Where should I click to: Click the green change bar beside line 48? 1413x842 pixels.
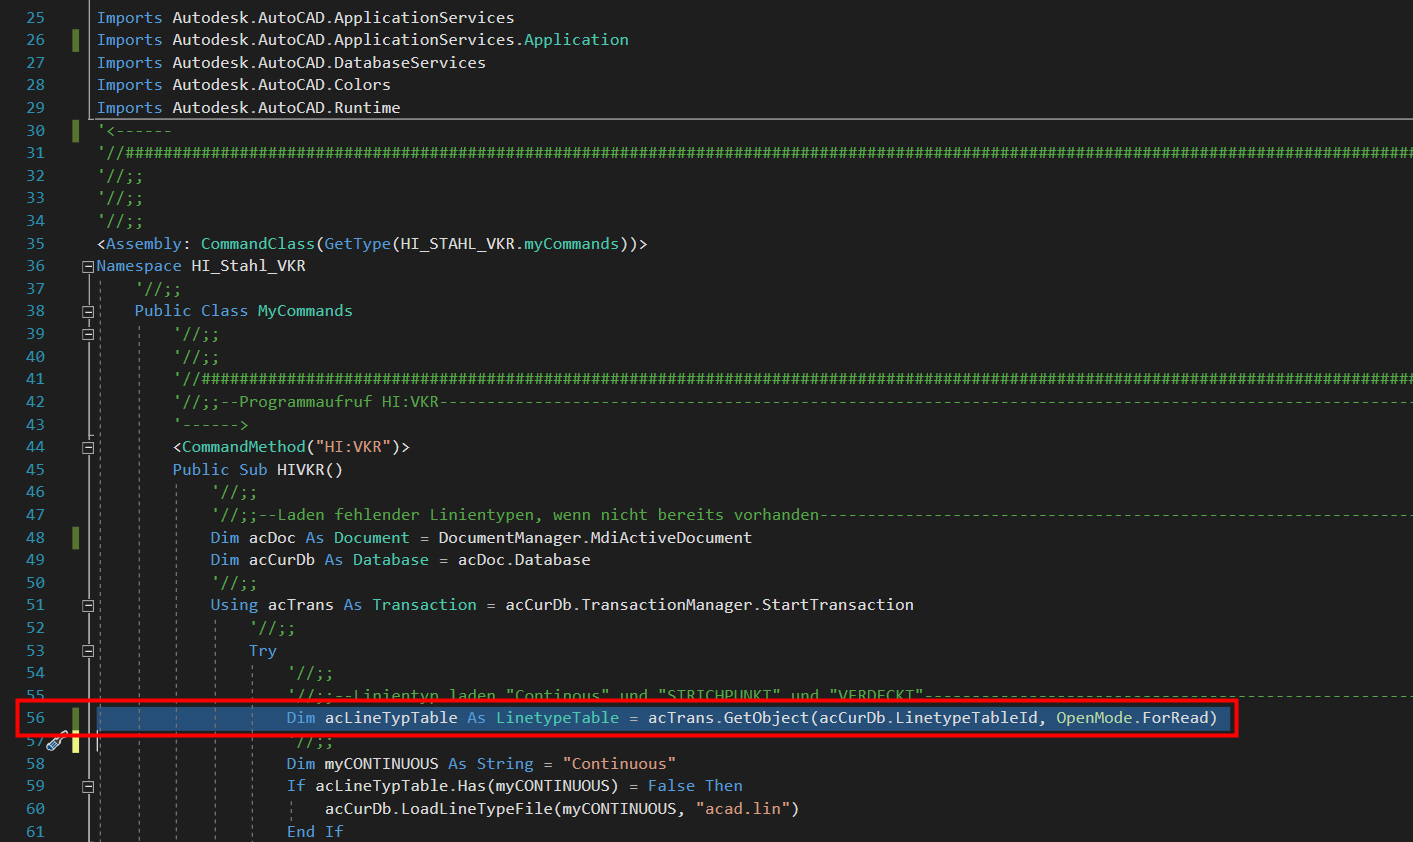75,537
